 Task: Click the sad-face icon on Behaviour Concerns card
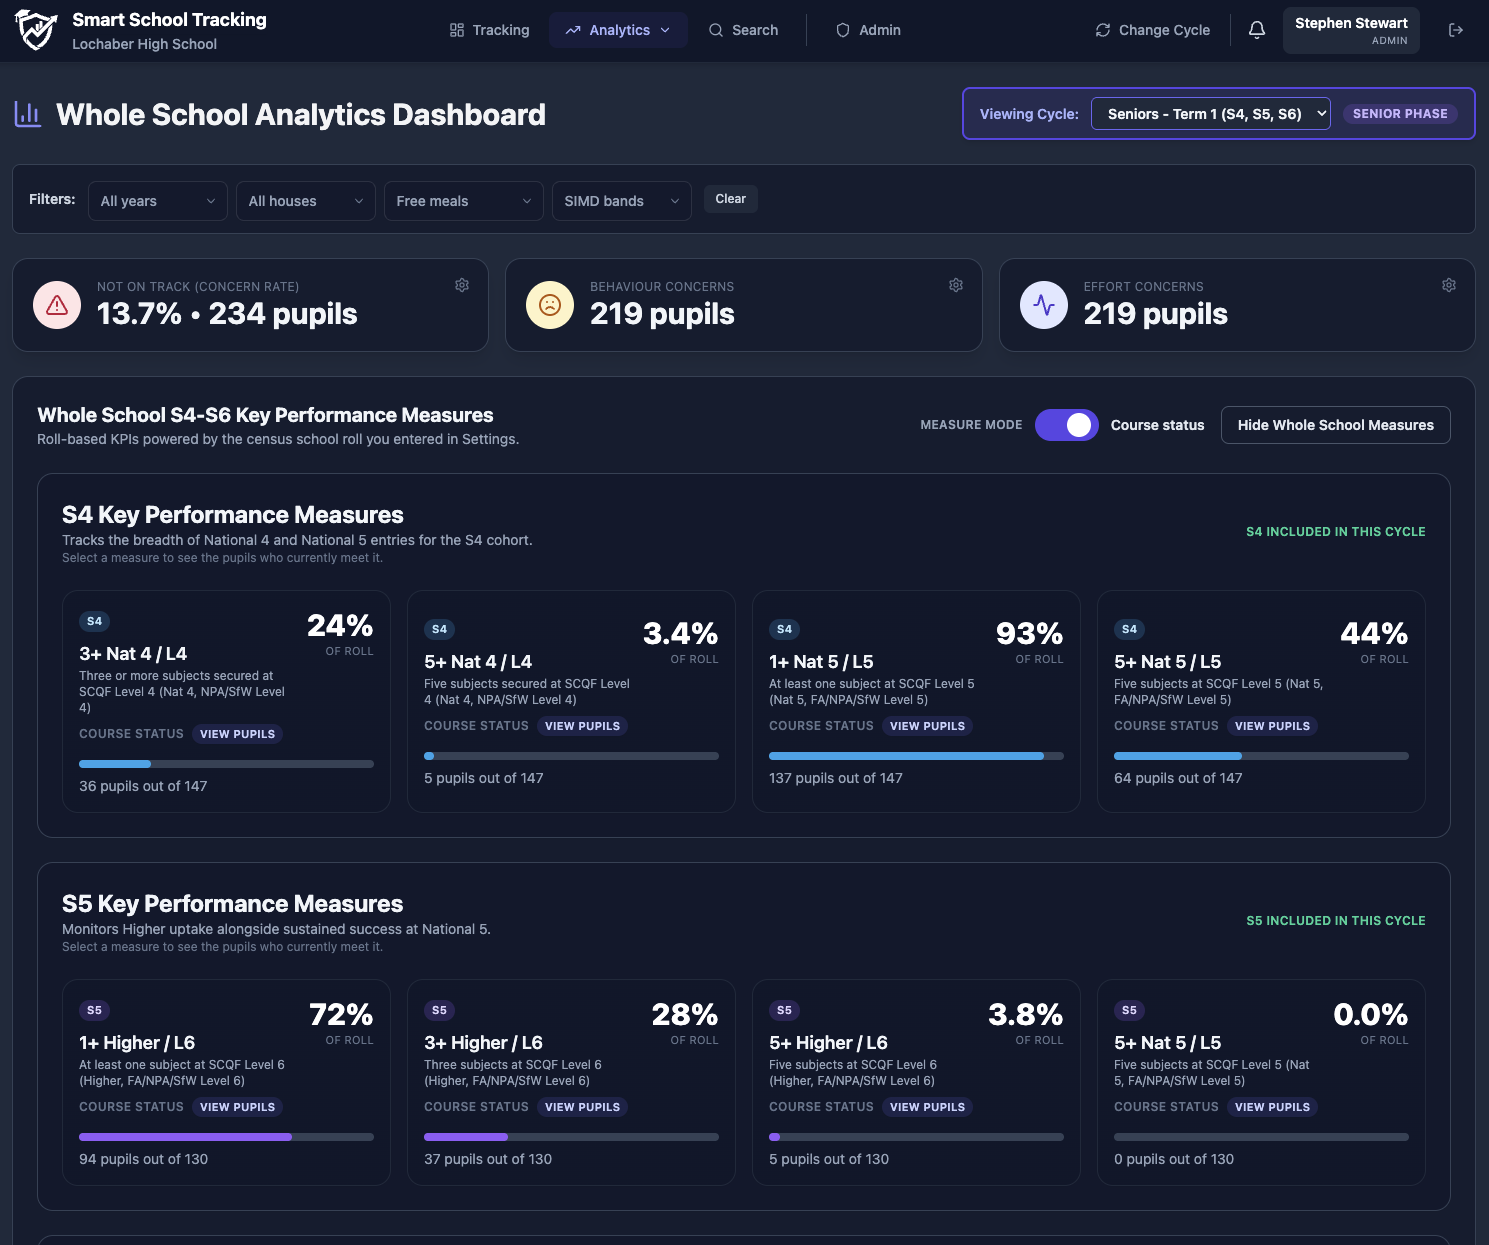pyautogui.click(x=549, y=305)
